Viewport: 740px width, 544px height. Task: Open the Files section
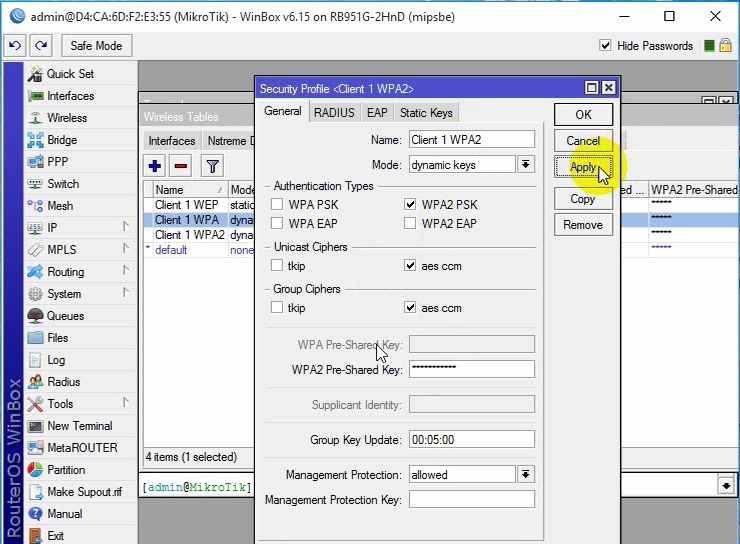tap(48, 338)
